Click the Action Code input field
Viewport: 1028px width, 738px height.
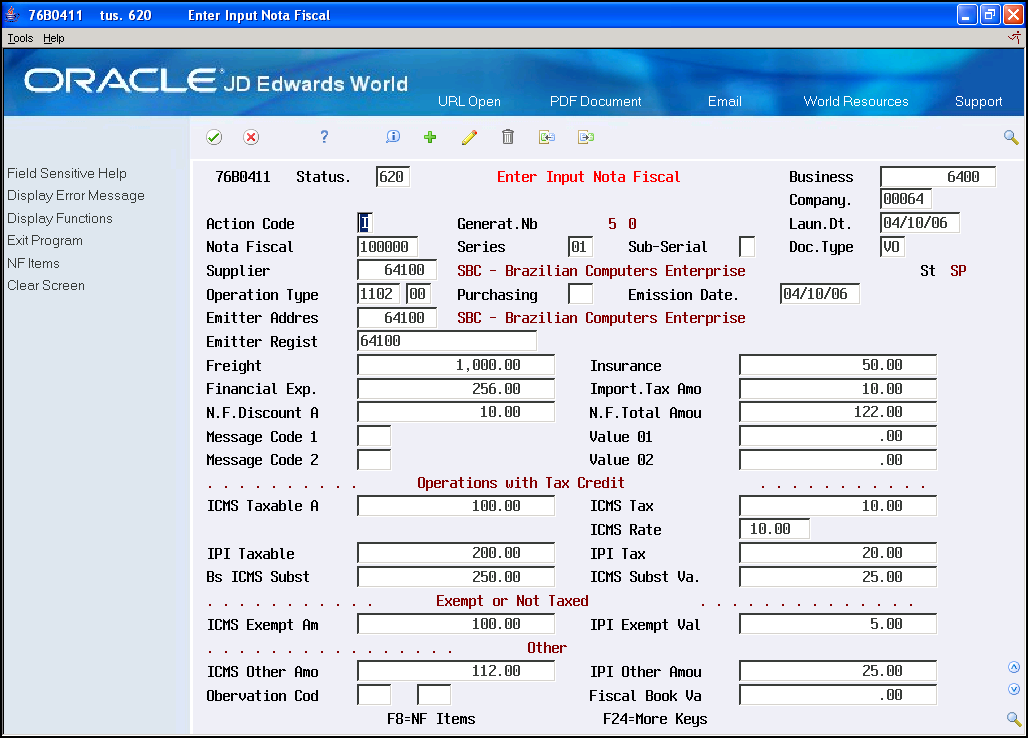tap(365, 223)
